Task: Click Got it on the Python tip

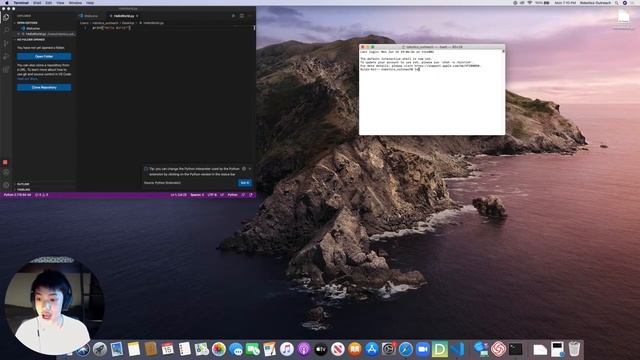Action: [x=245, y=183]
